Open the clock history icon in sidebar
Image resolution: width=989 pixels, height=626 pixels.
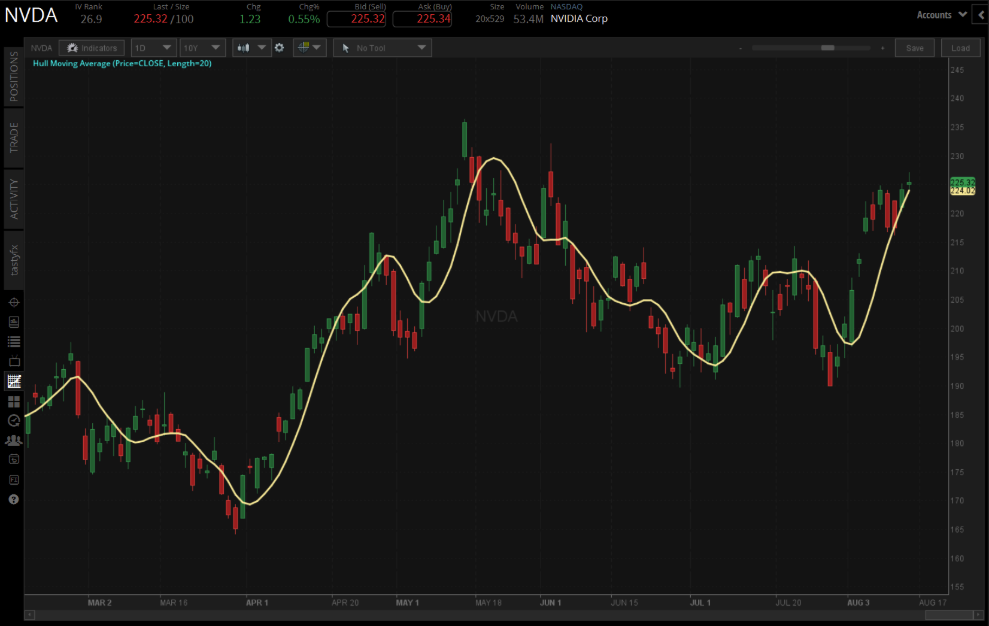point(14,421)
